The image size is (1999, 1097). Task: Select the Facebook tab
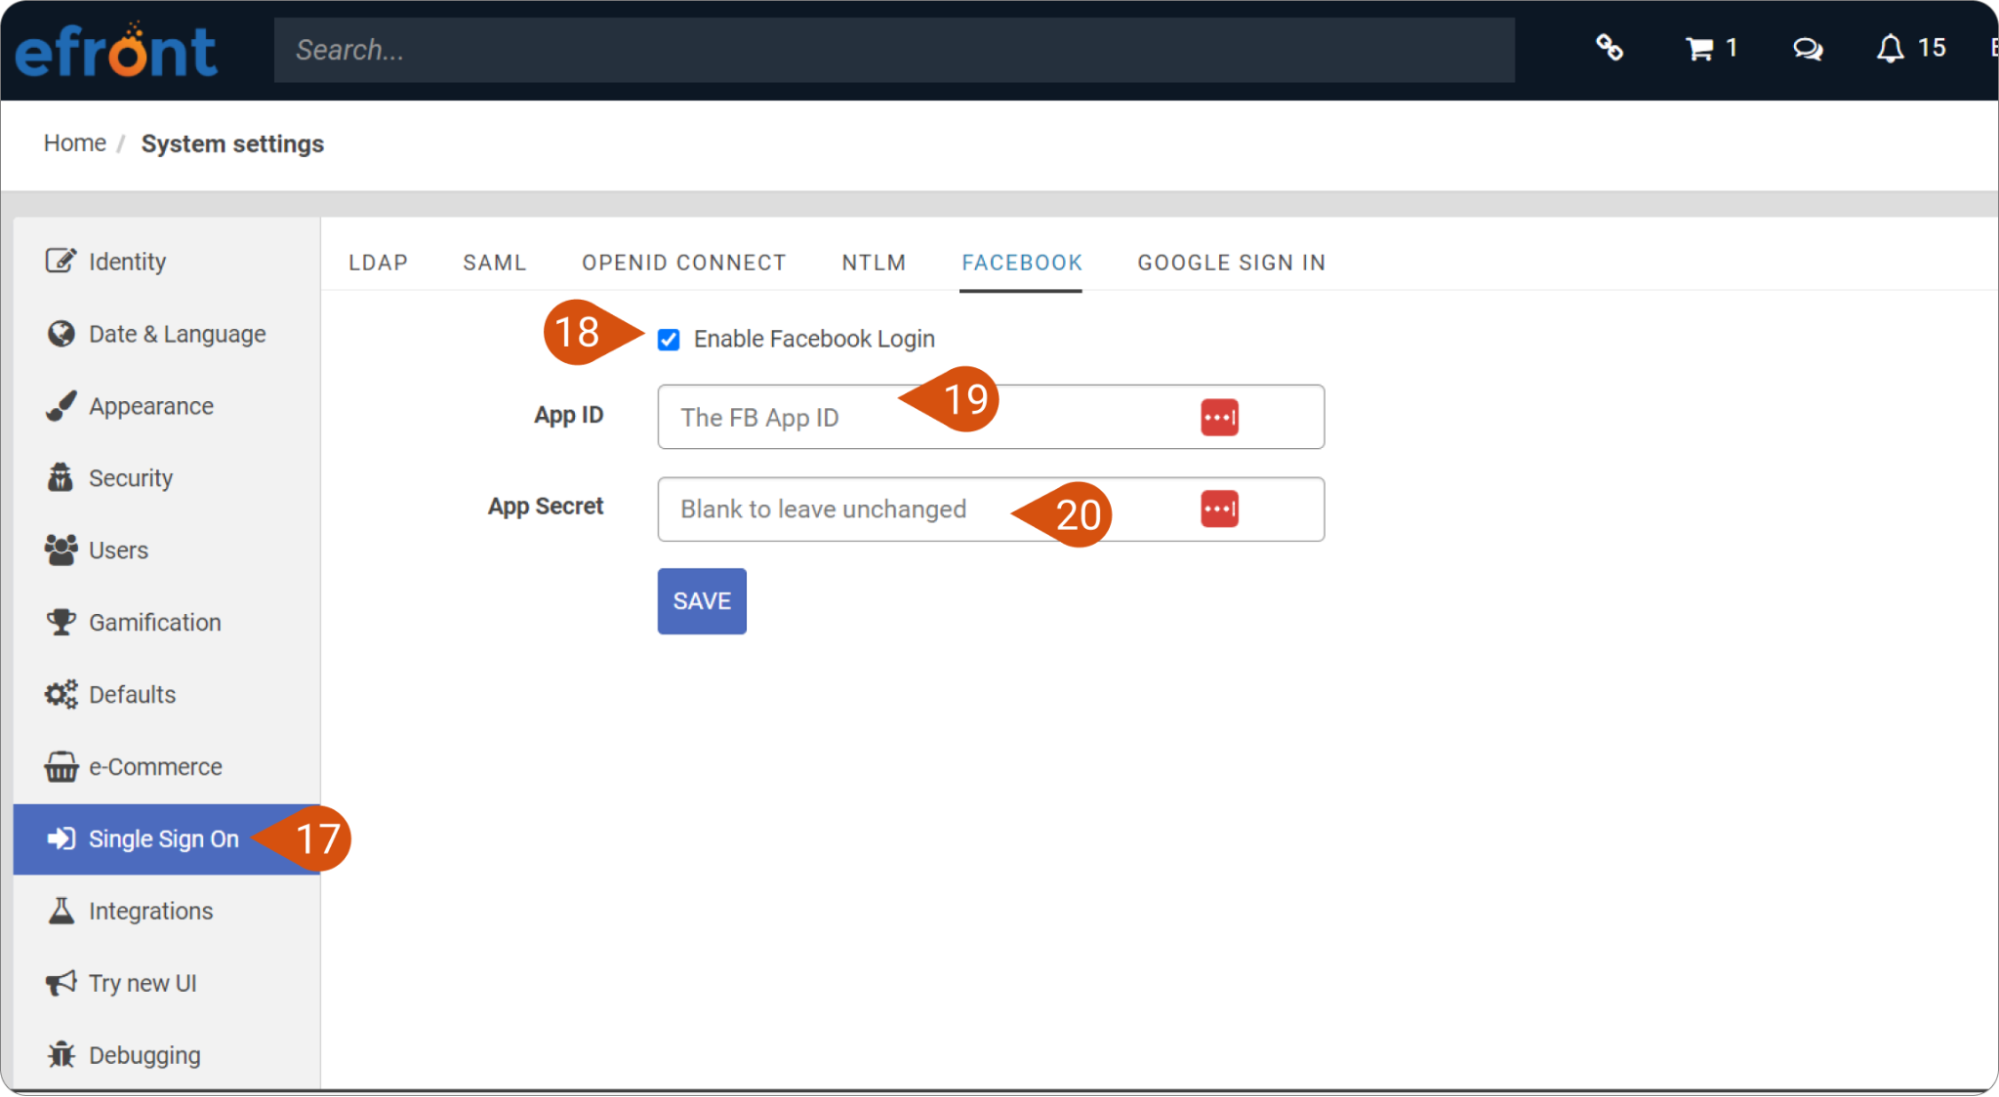(x=1021, y=263)
